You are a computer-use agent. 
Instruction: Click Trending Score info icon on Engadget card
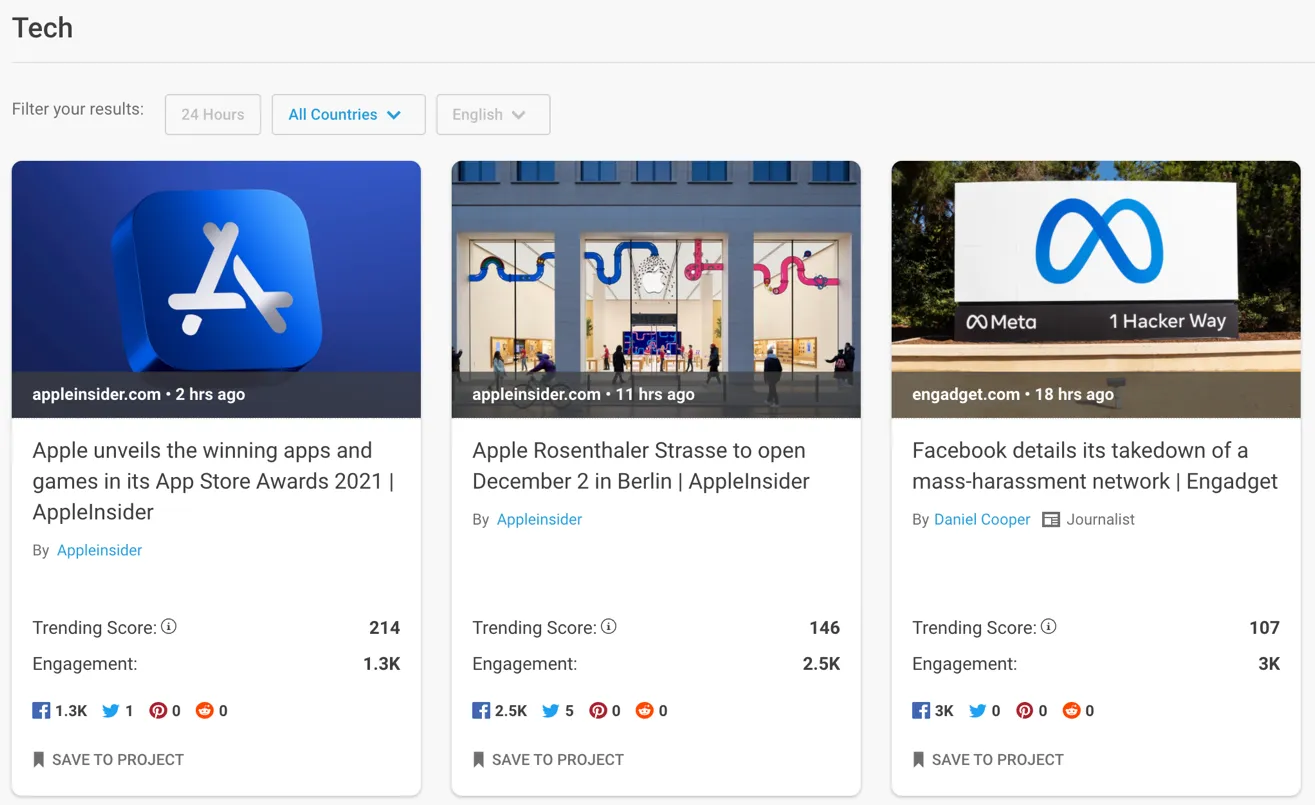1048,627
